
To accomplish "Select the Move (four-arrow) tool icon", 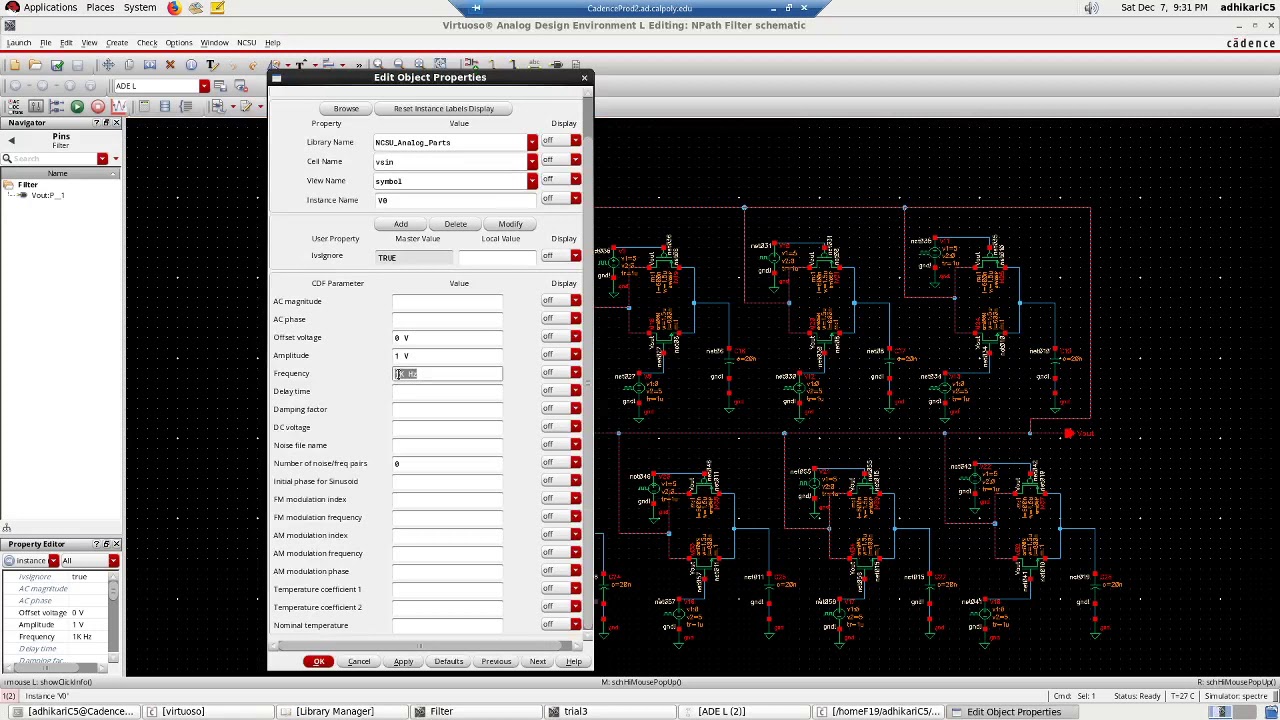I will (108, 65).
